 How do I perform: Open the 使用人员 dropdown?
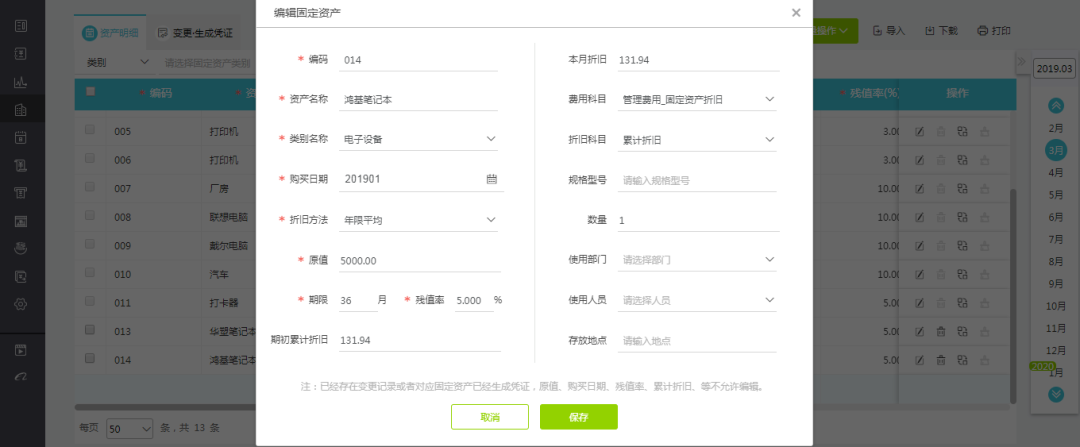[x=698, y=300]
